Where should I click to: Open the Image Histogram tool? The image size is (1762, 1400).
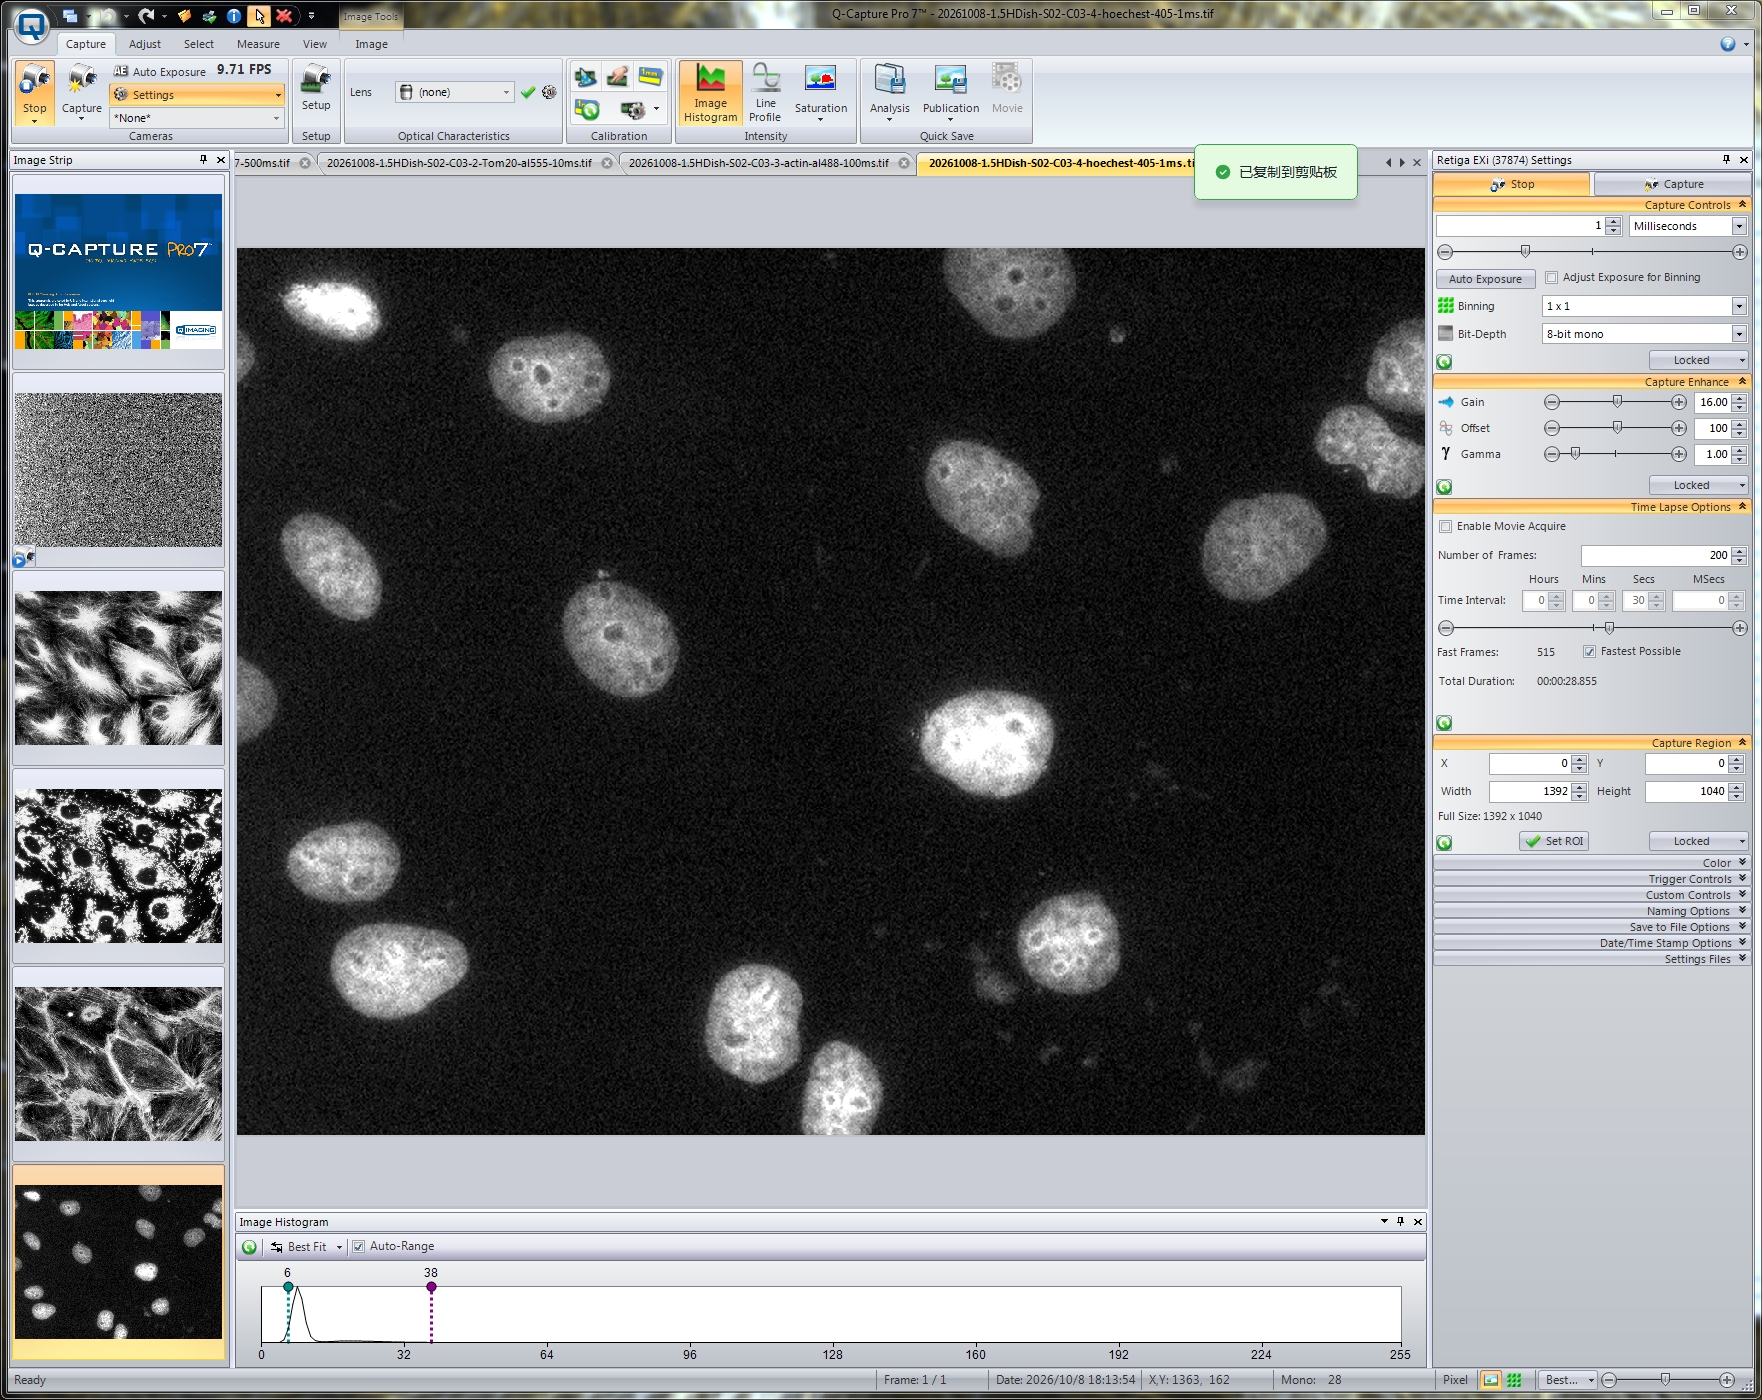coord(710,93)
